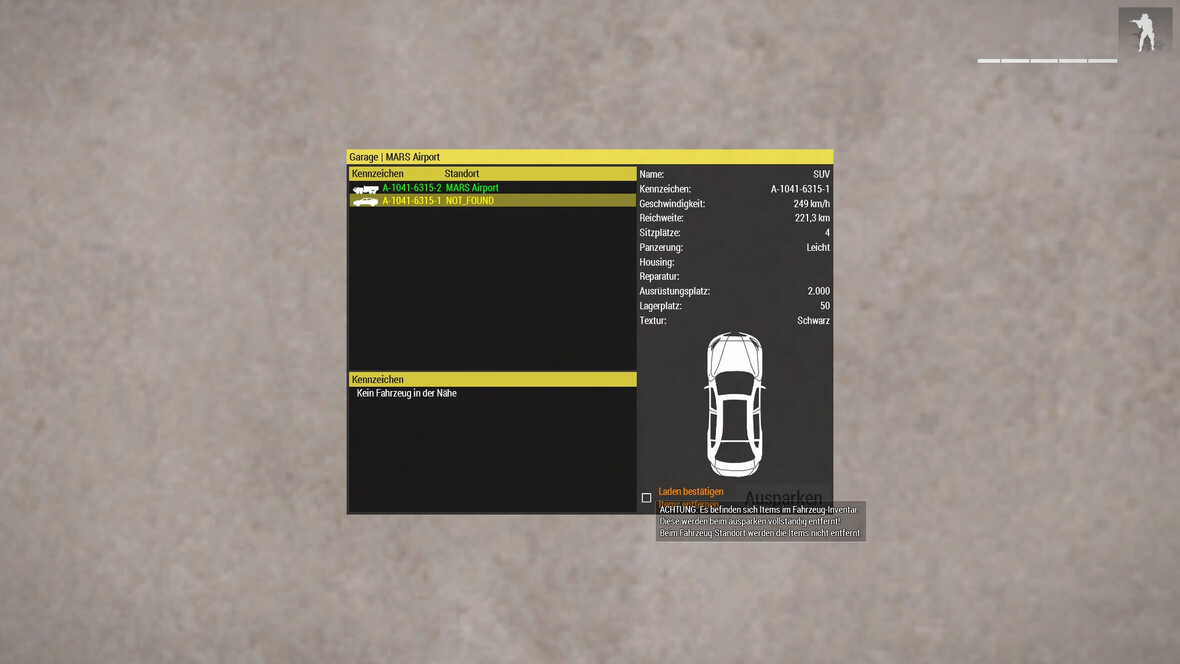
Task: Click the Standort column header
Action: pos(461,174)
